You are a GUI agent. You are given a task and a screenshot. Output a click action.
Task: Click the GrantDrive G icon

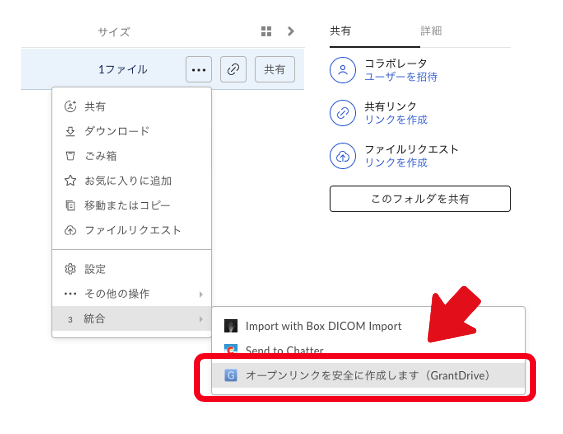231,375
